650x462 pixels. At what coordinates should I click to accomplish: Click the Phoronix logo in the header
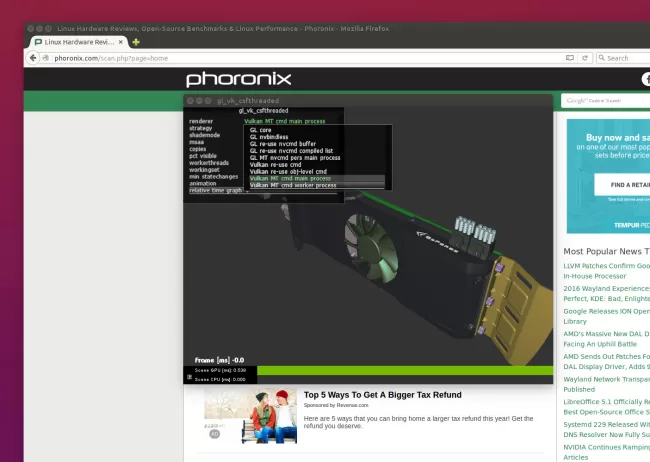pos(238,79)
